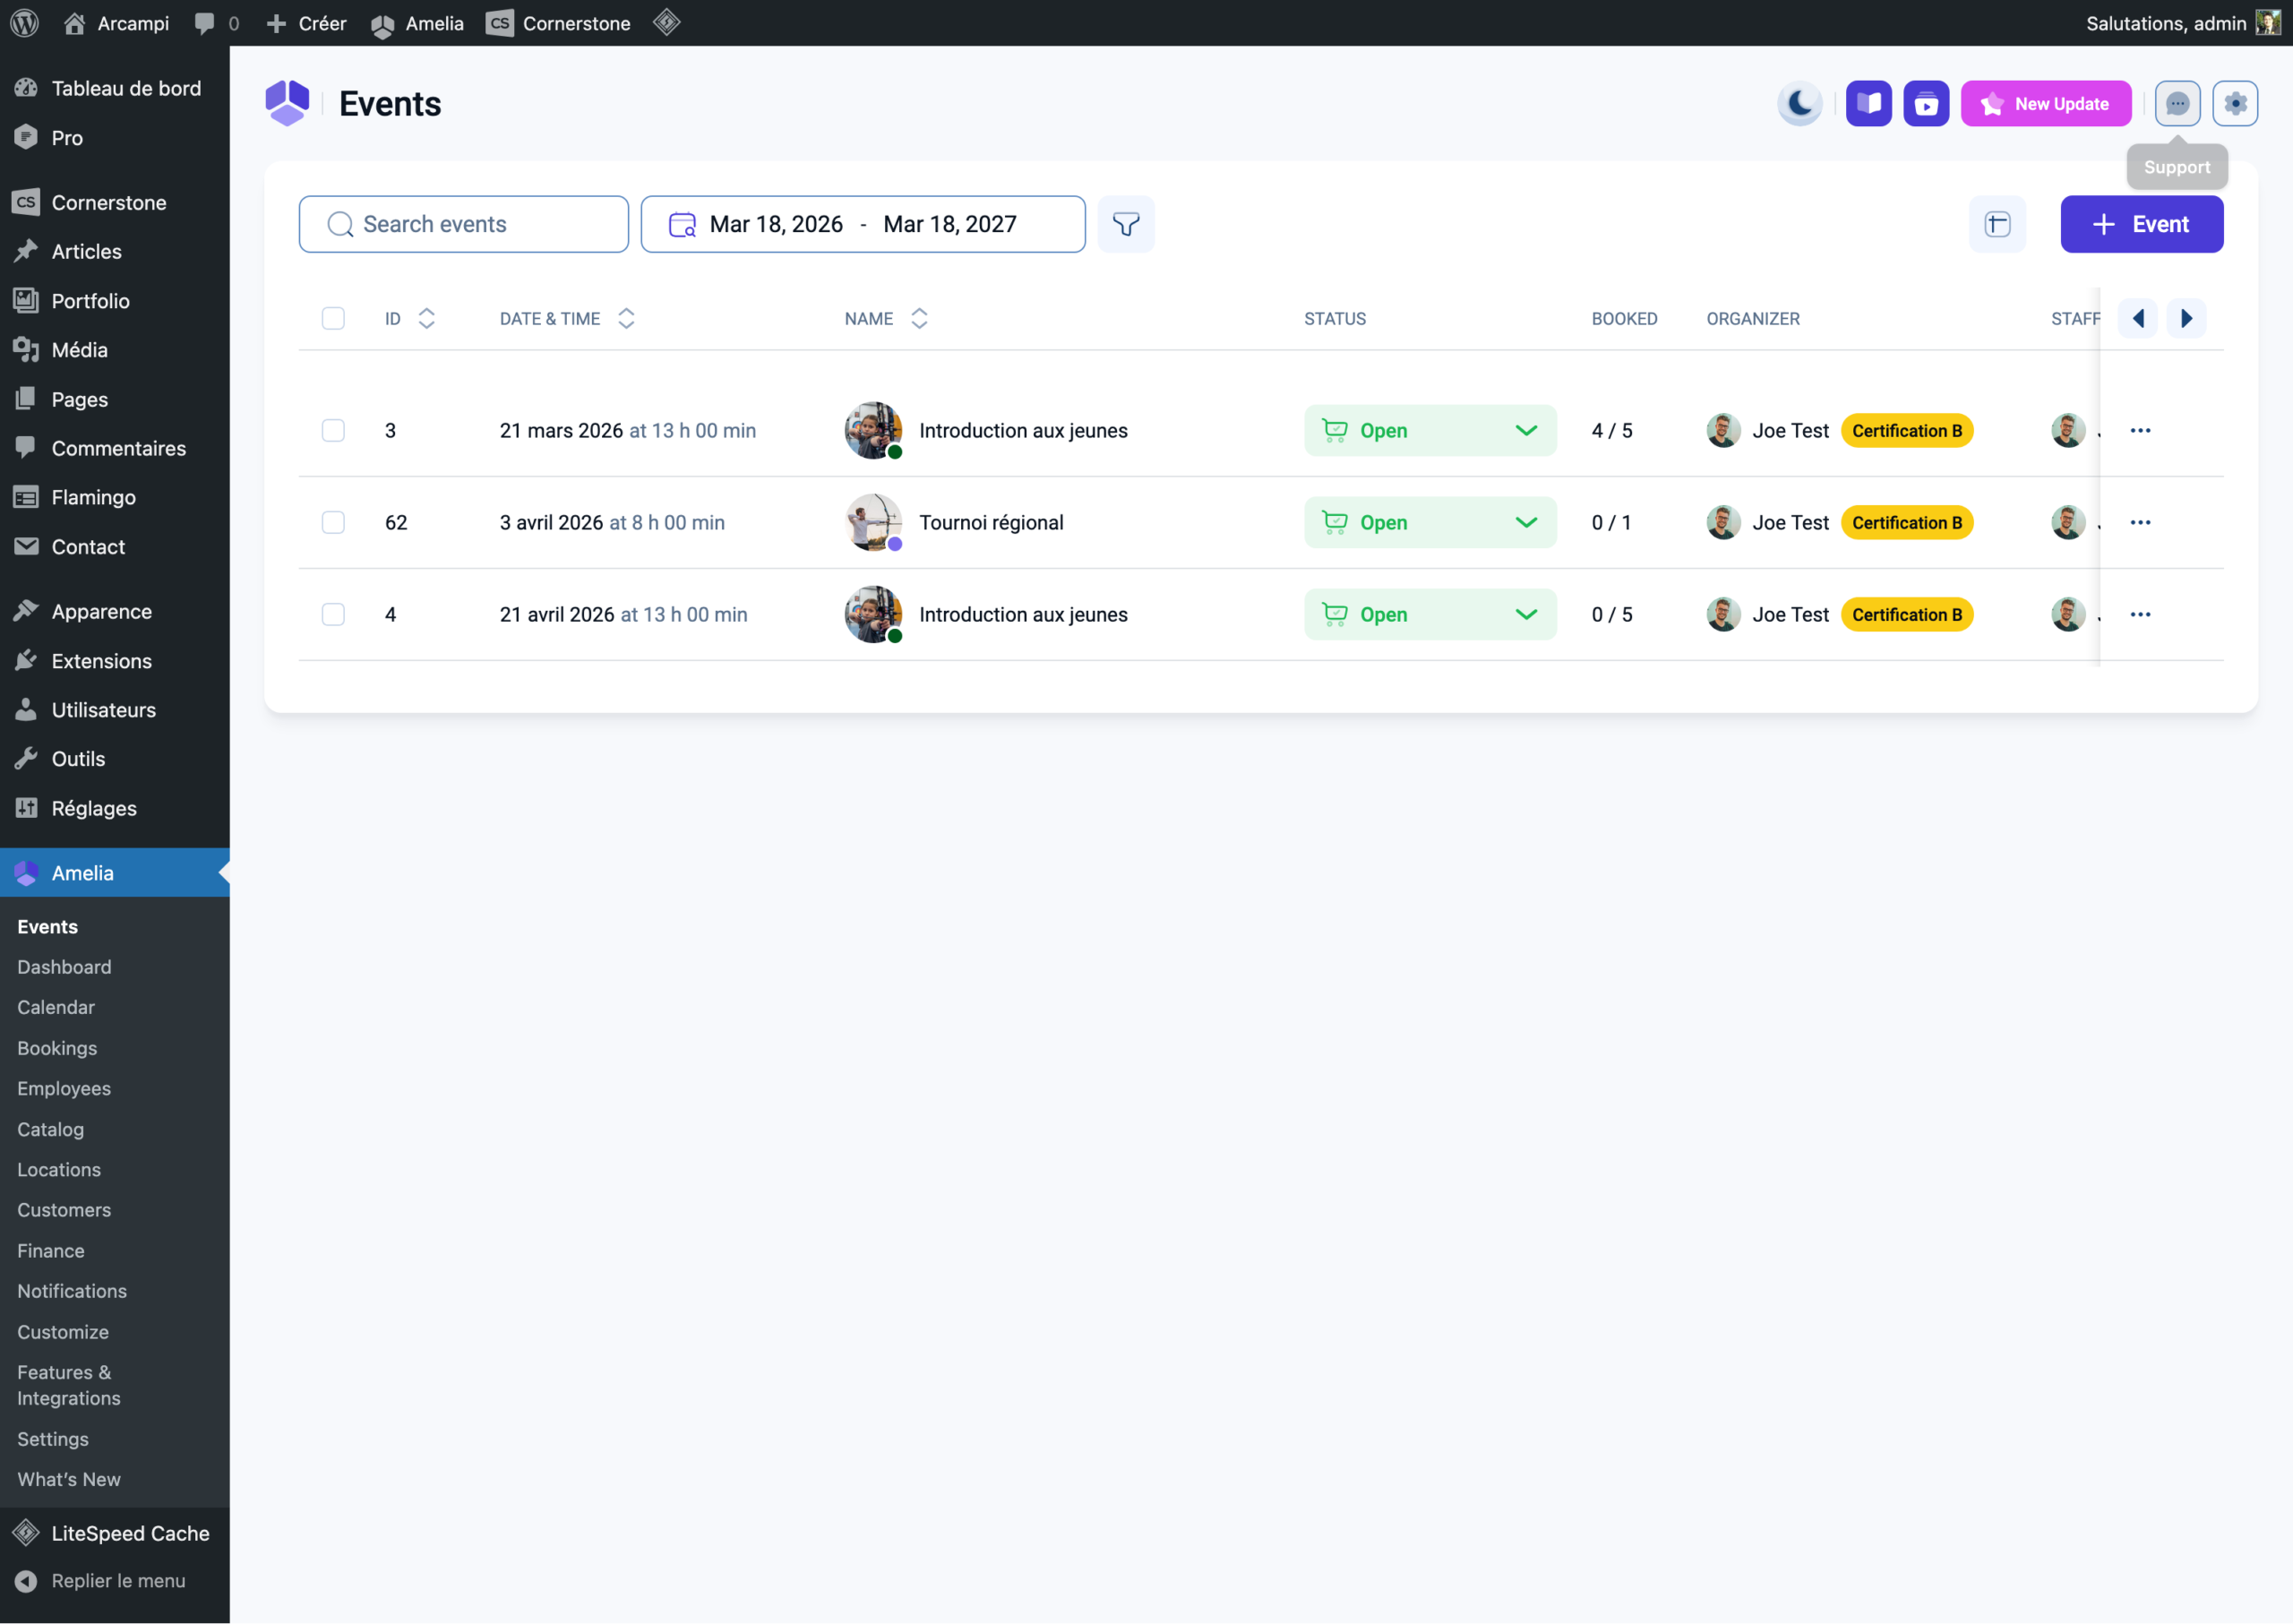Image resolution: width=2293 pixels, height=1624 pixels.
Task: Open the documentation book icon
Action: [x=1868, y=103]
